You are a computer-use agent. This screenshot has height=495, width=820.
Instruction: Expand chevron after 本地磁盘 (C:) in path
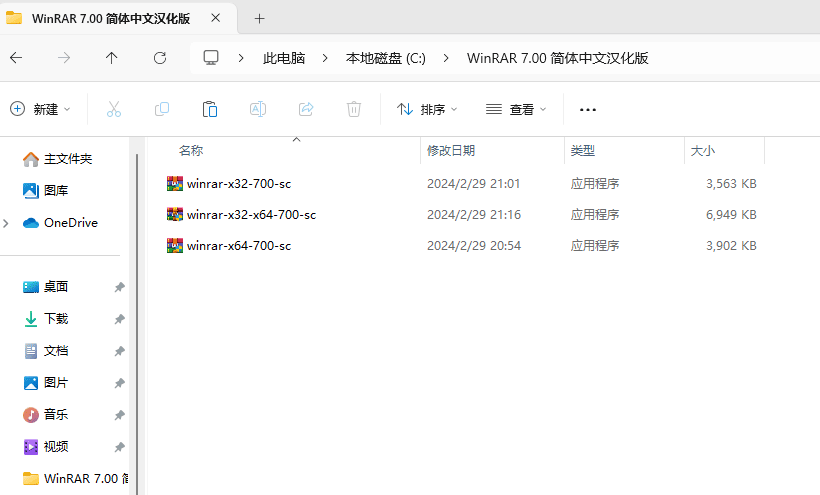coord(446,58)
